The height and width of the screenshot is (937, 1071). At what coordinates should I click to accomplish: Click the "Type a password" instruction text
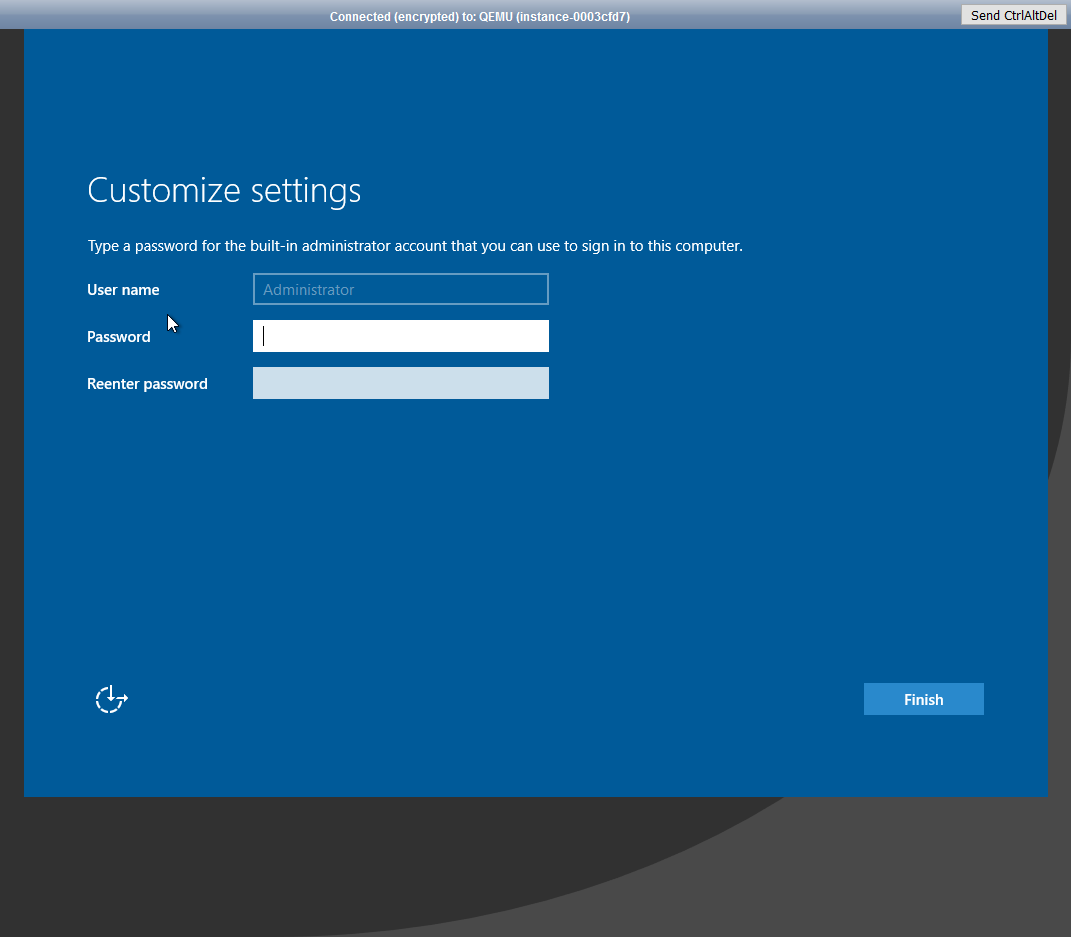pos(414,246)
